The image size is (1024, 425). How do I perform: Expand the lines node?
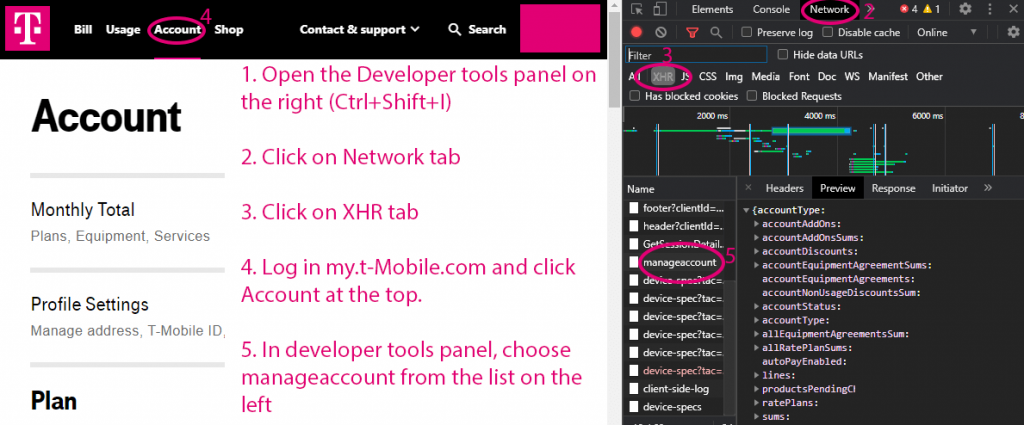click(x=756, y=375)
